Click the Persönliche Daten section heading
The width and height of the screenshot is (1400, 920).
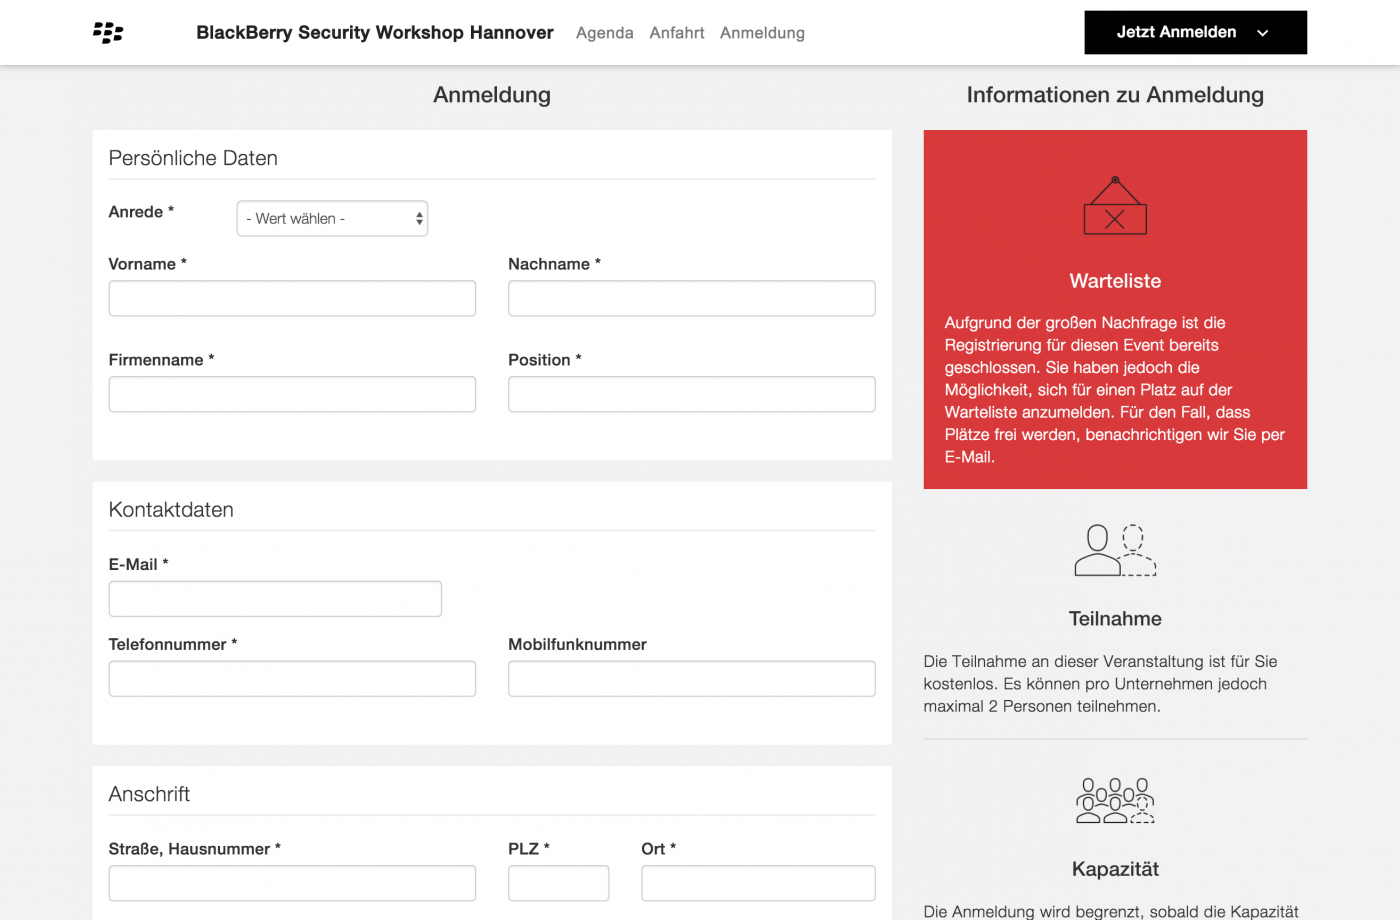(x=193, y=158)
